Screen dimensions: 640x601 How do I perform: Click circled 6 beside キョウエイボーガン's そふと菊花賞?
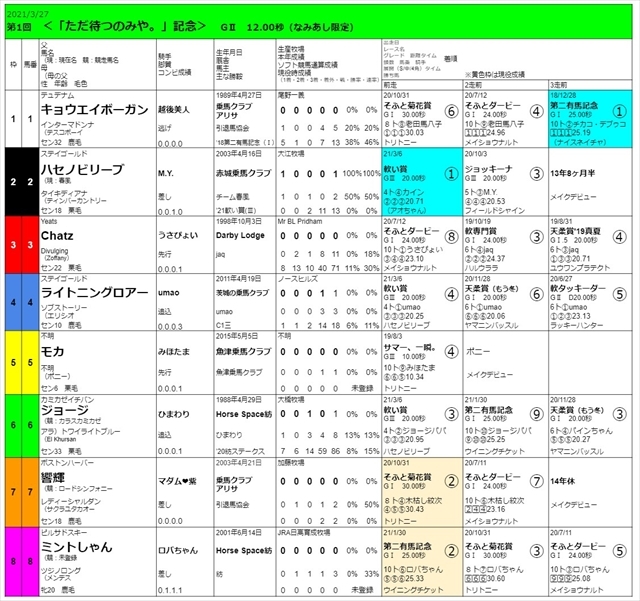[451, 113]
